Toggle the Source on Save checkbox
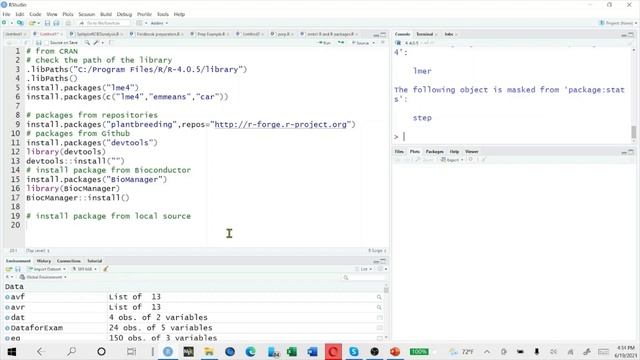This screenshot has height=360, width=640. pos(47,43)
